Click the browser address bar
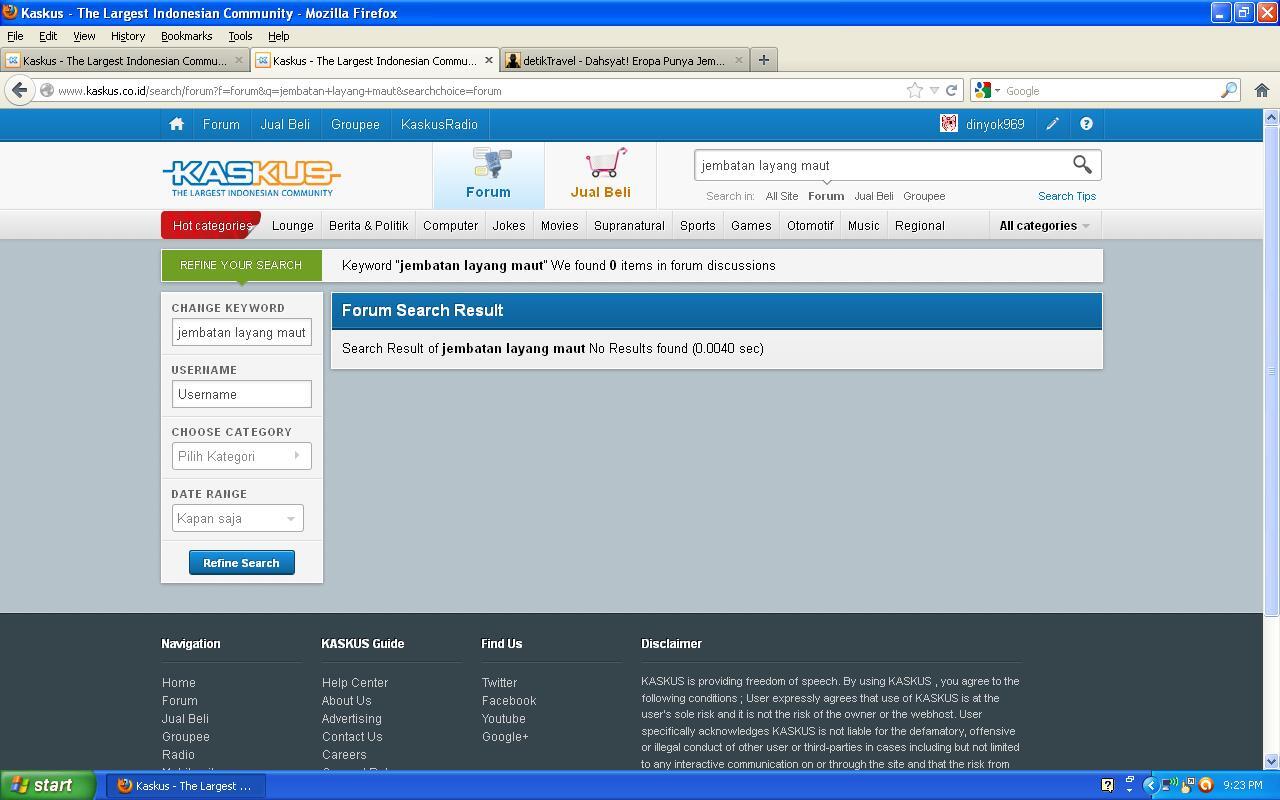The image size is (1280, 800). (x=478, y=90)
